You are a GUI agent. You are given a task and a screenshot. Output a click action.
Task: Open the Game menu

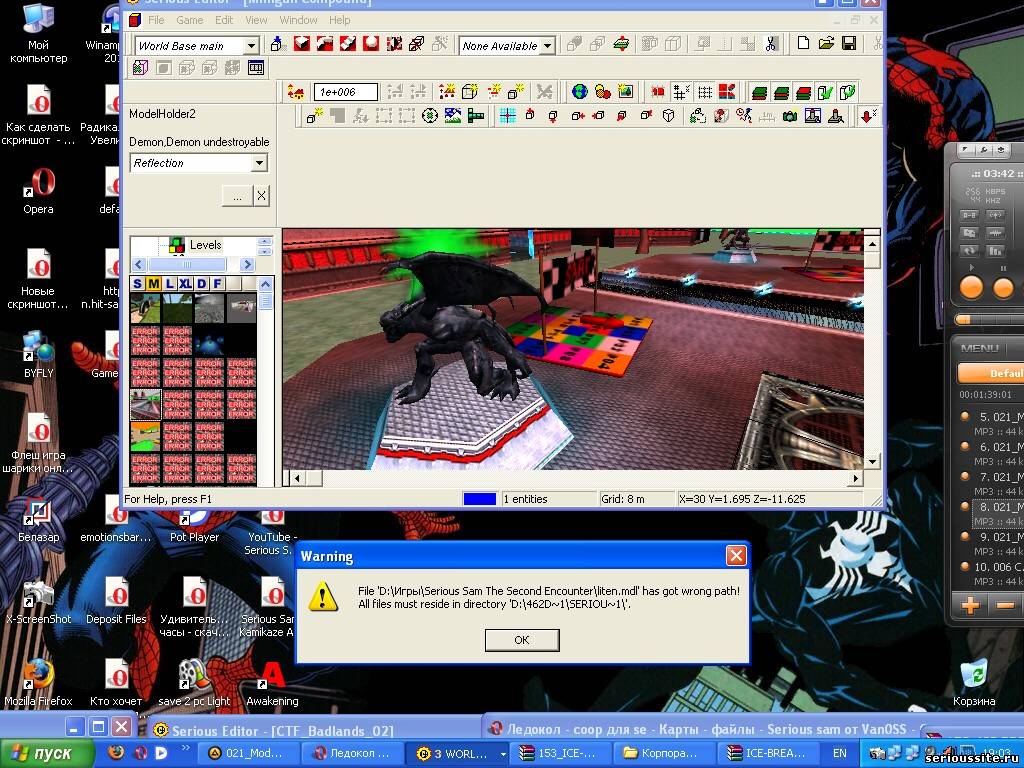pos(189,20)
